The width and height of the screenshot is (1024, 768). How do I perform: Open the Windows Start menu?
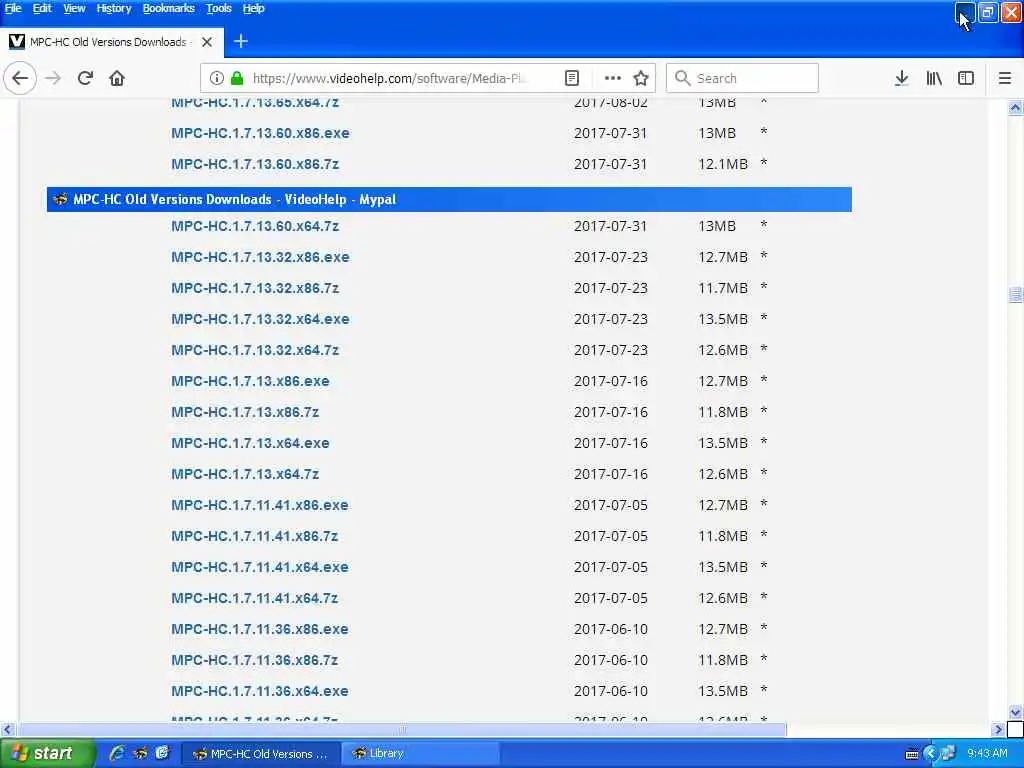46,753
